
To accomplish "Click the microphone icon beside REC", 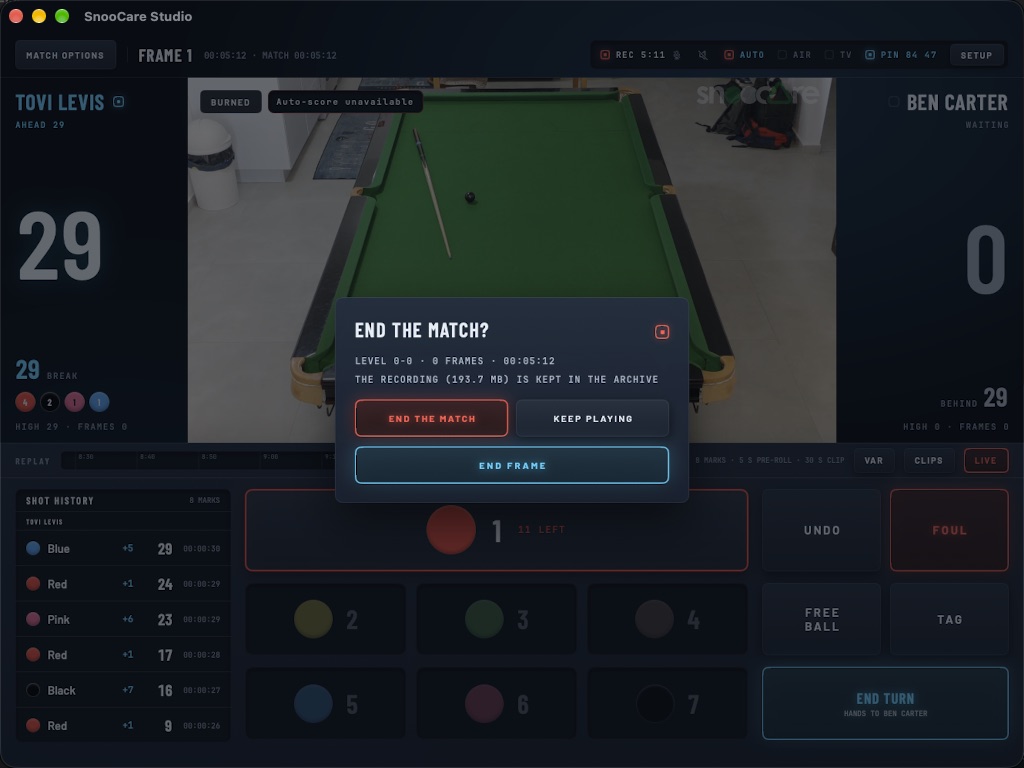I will coord(677,55).
